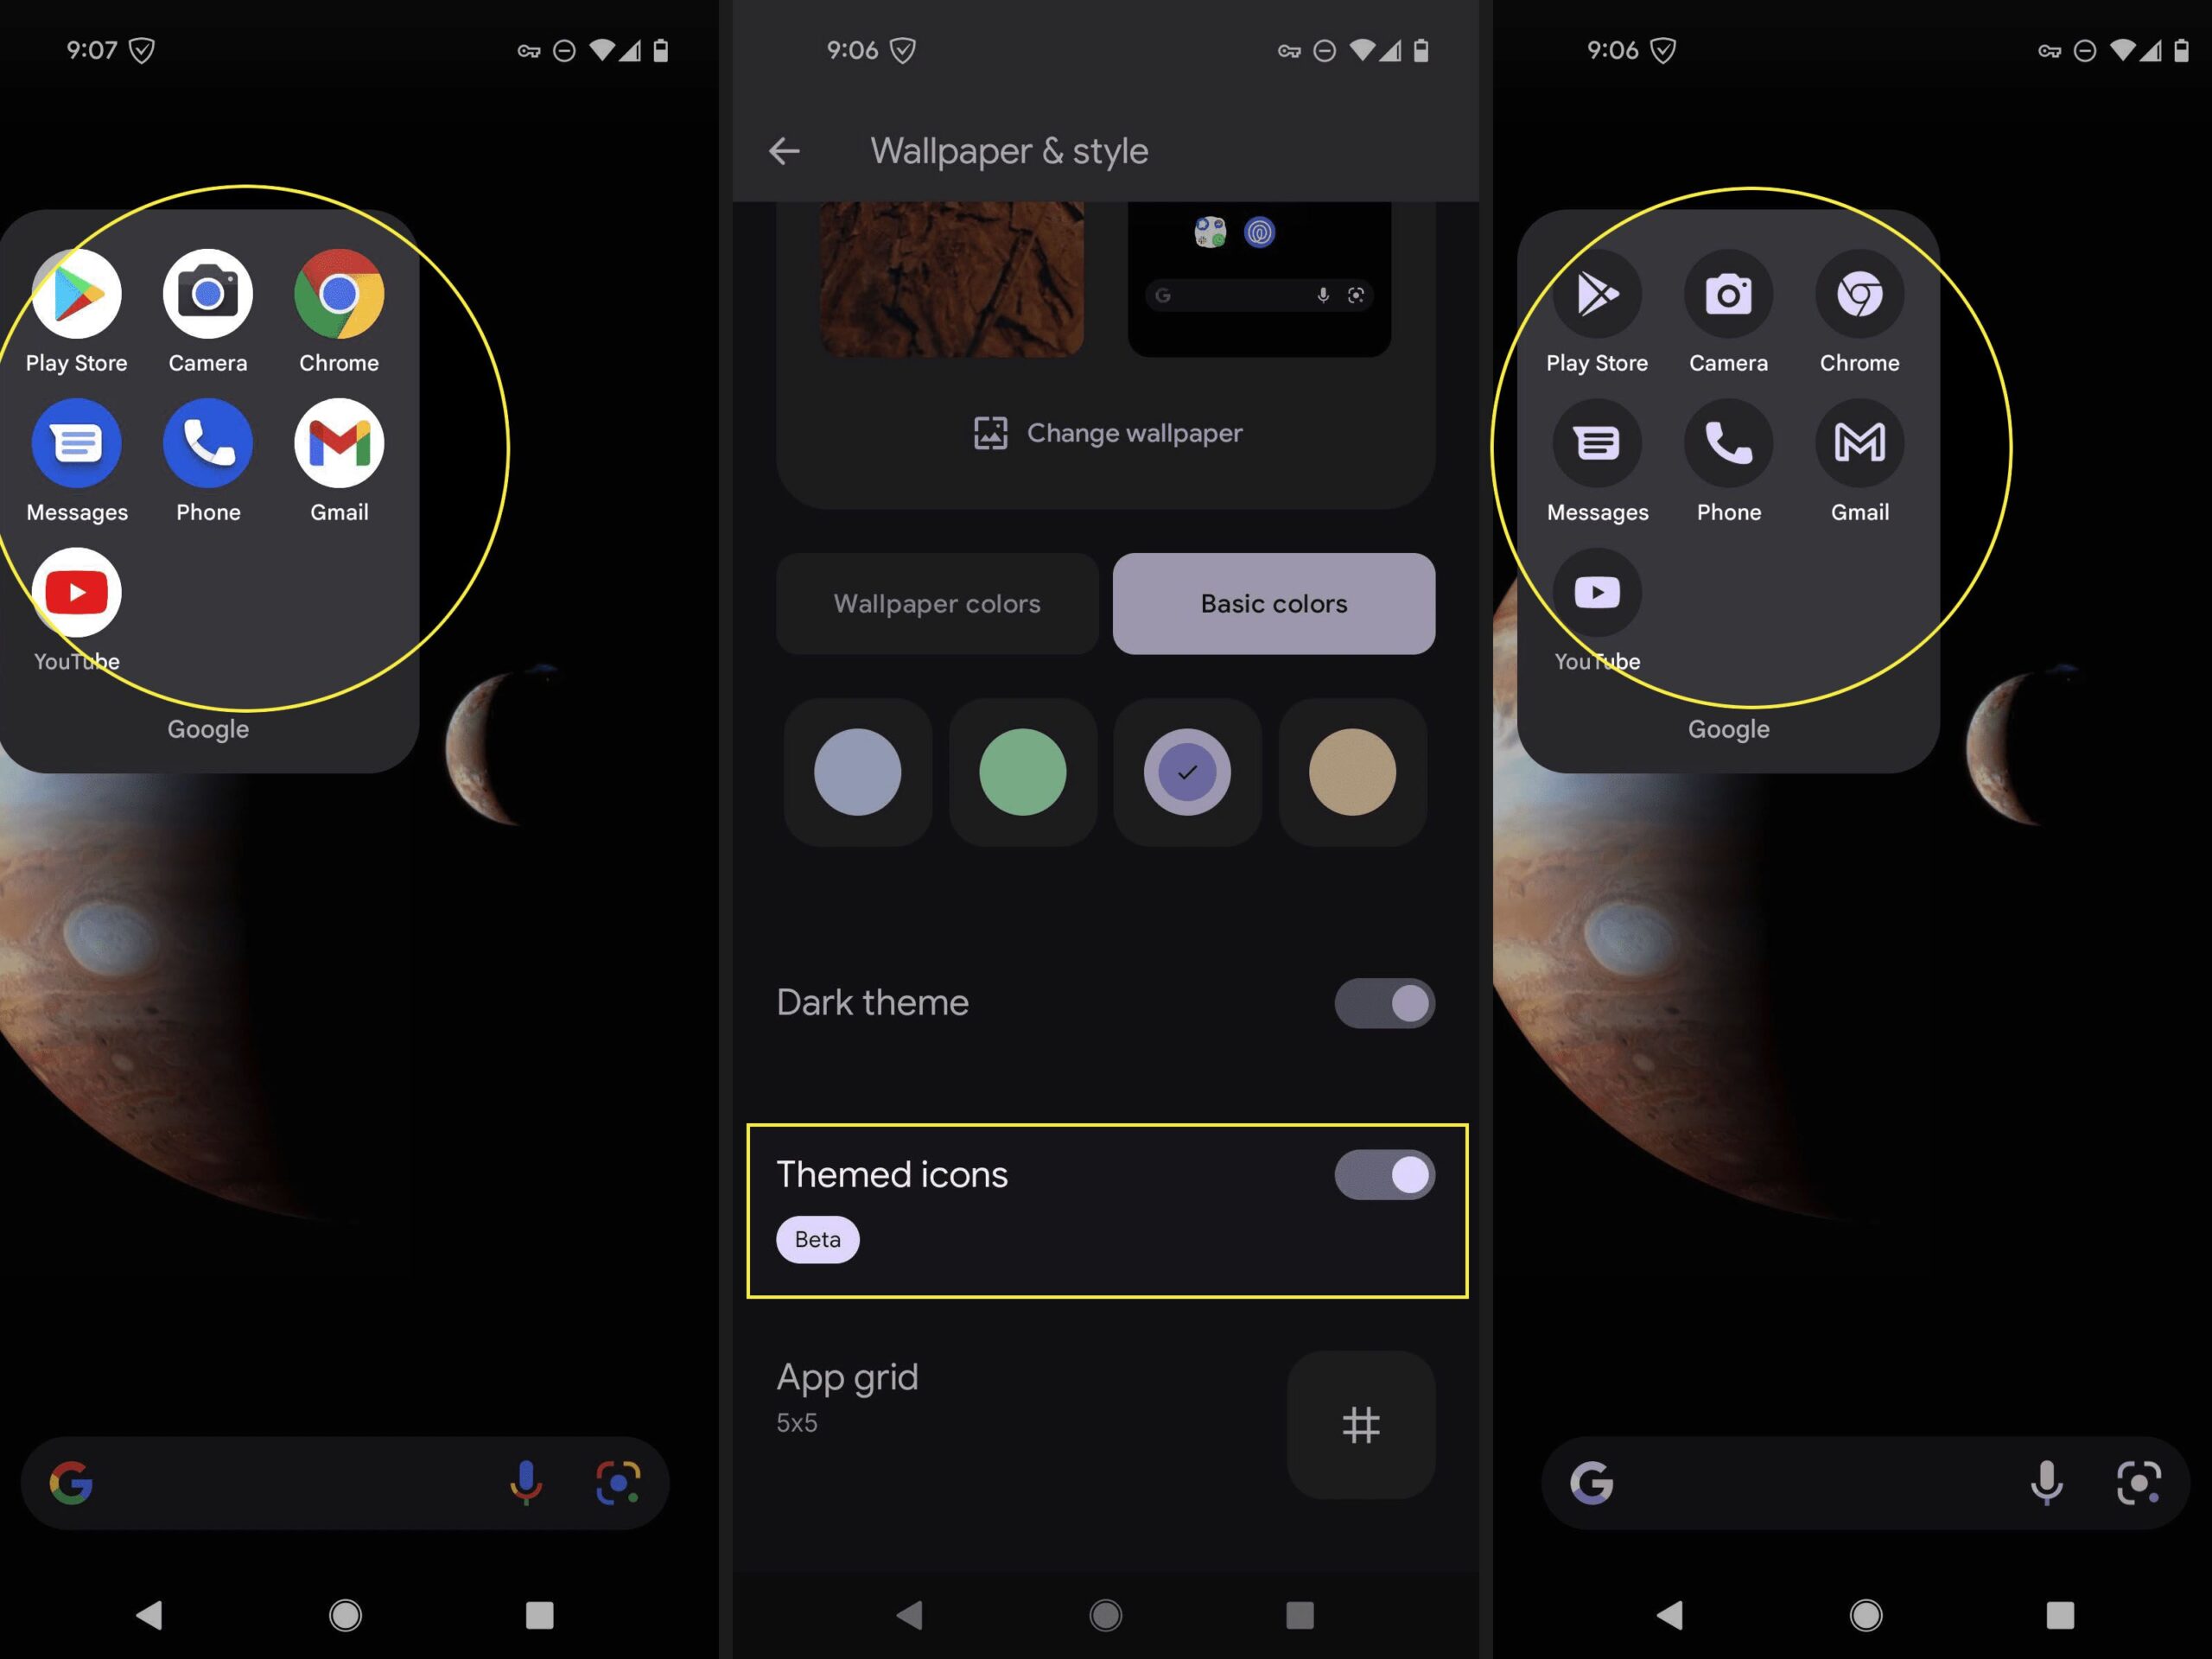Launch Chrome browser
Image resolution: width=2212 pixels, height=1659 pixels.
pos(336,293)
